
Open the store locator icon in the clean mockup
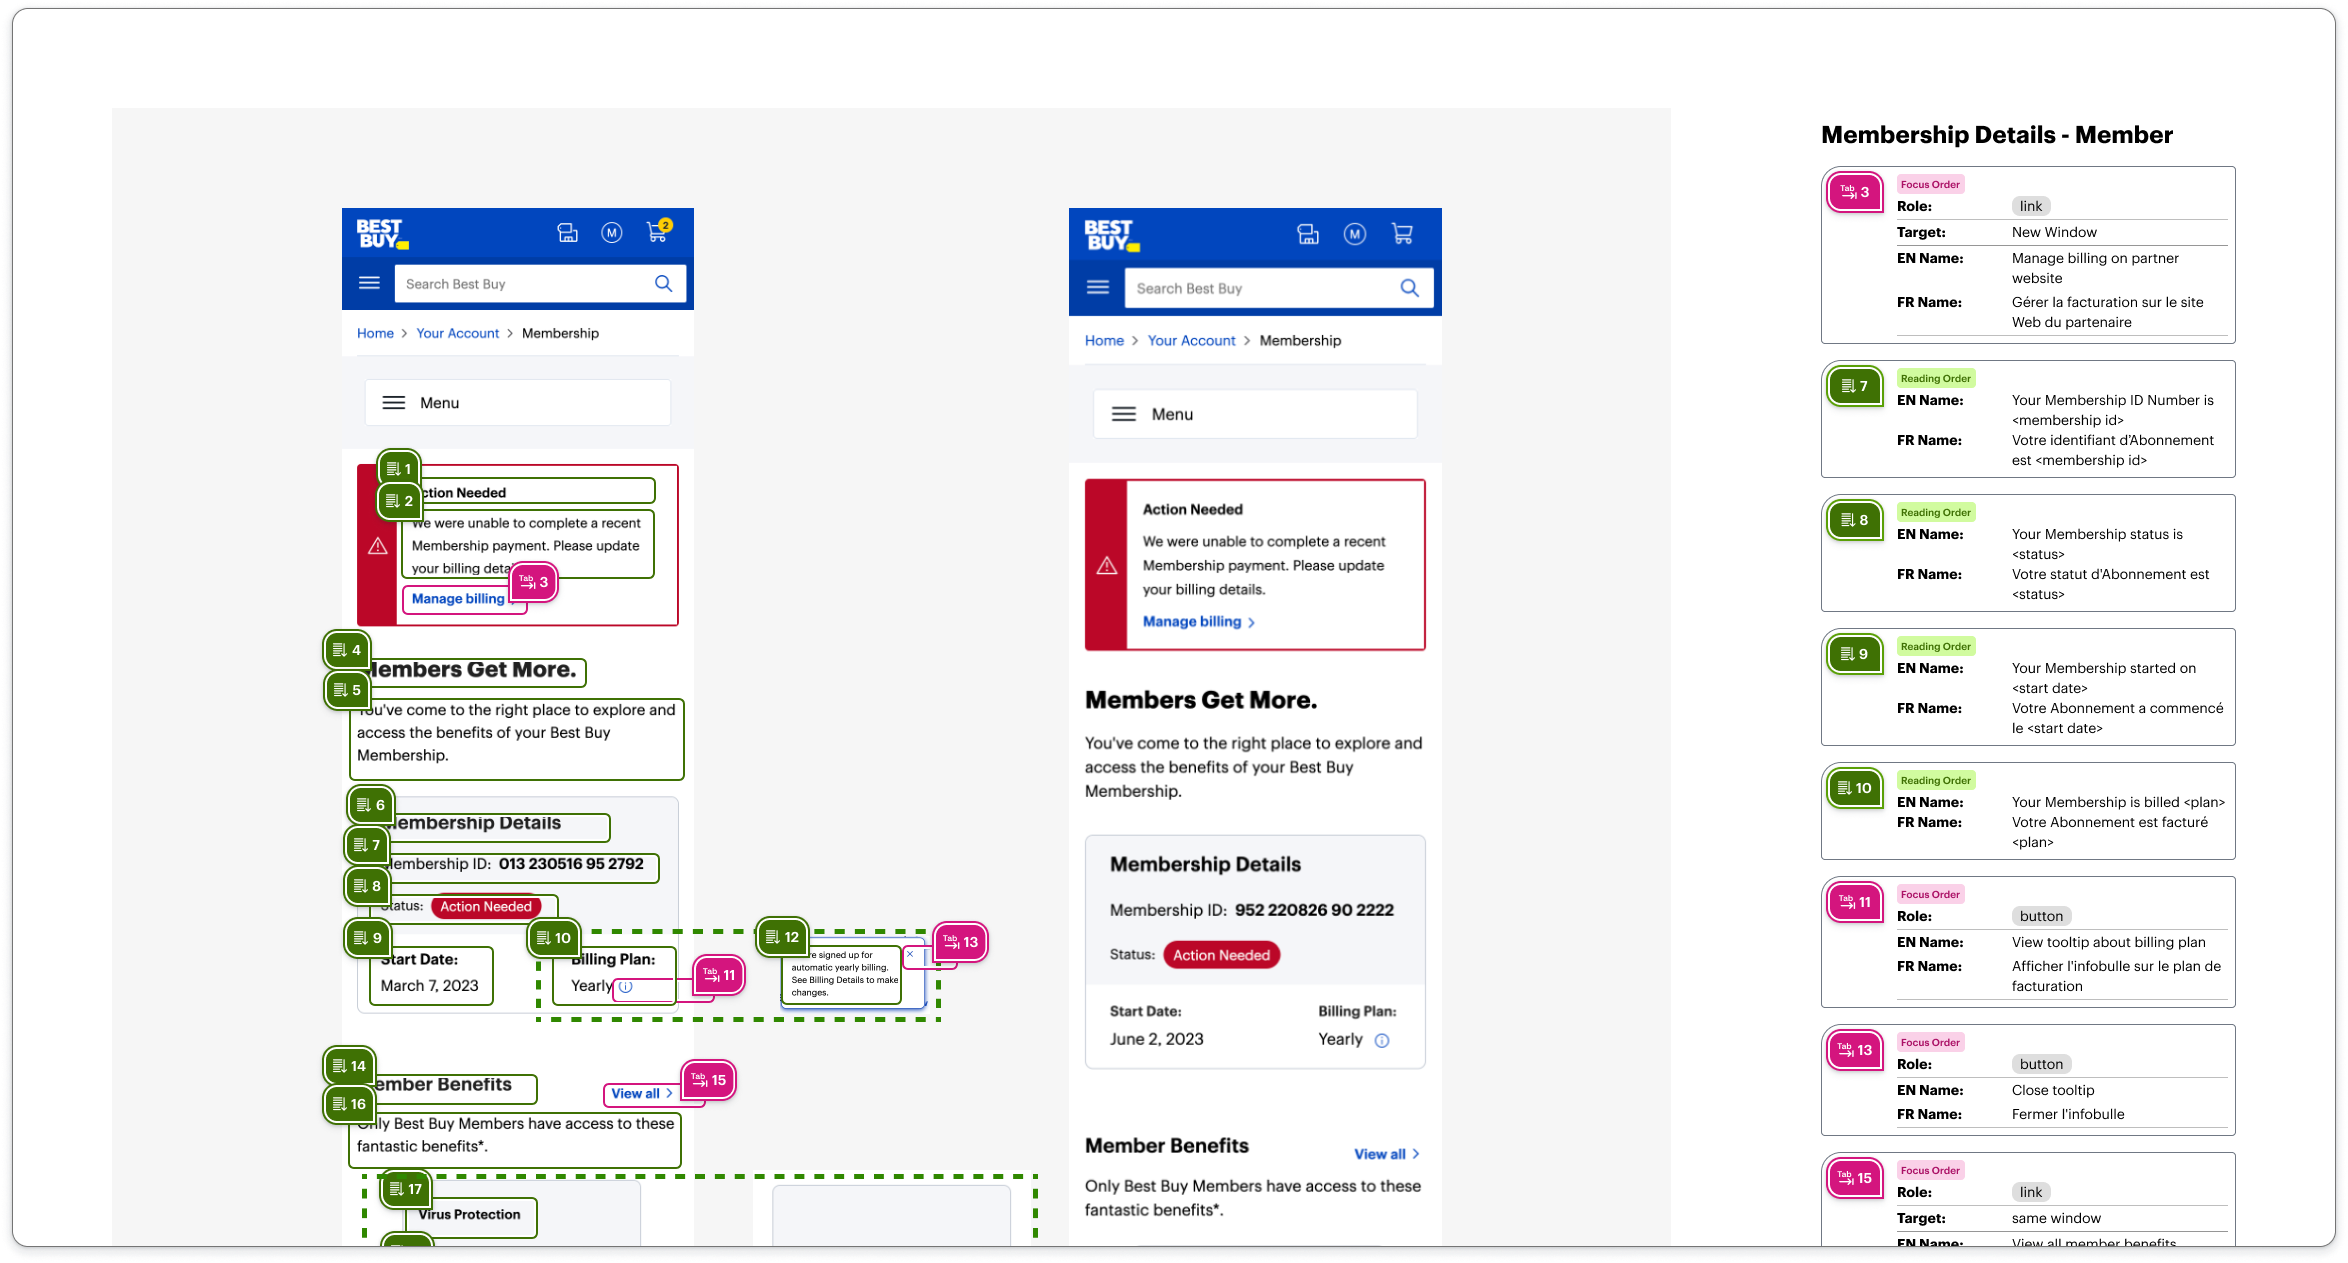point(1307,234)
